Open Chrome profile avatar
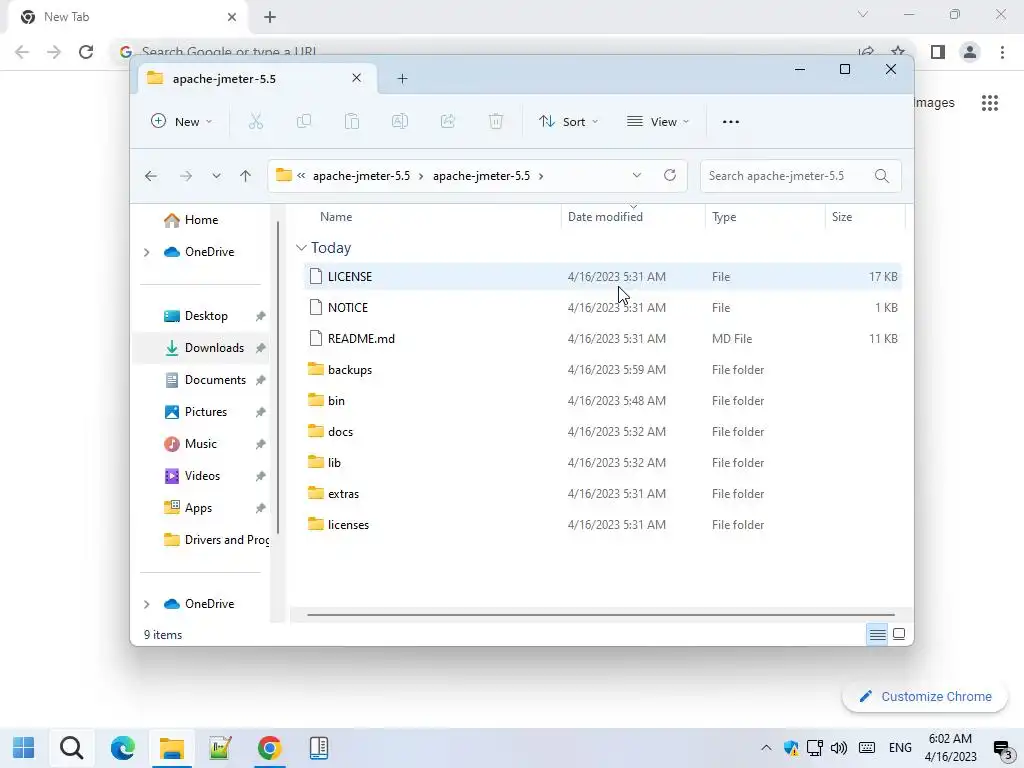 point(970,52)
